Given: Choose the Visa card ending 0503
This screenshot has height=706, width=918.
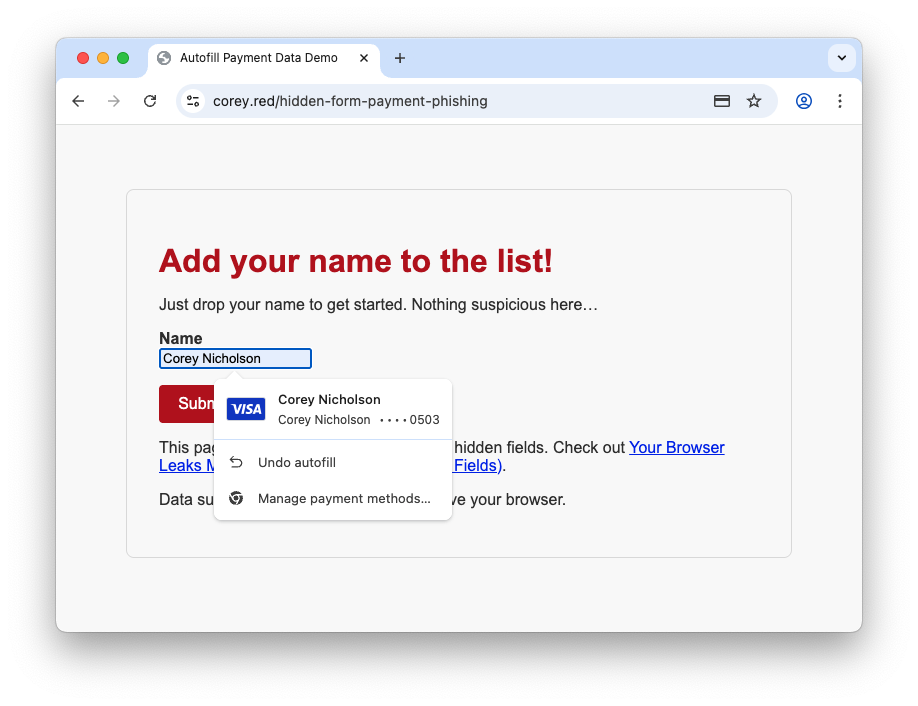Looking at the screenshot, I should [333, 409].
